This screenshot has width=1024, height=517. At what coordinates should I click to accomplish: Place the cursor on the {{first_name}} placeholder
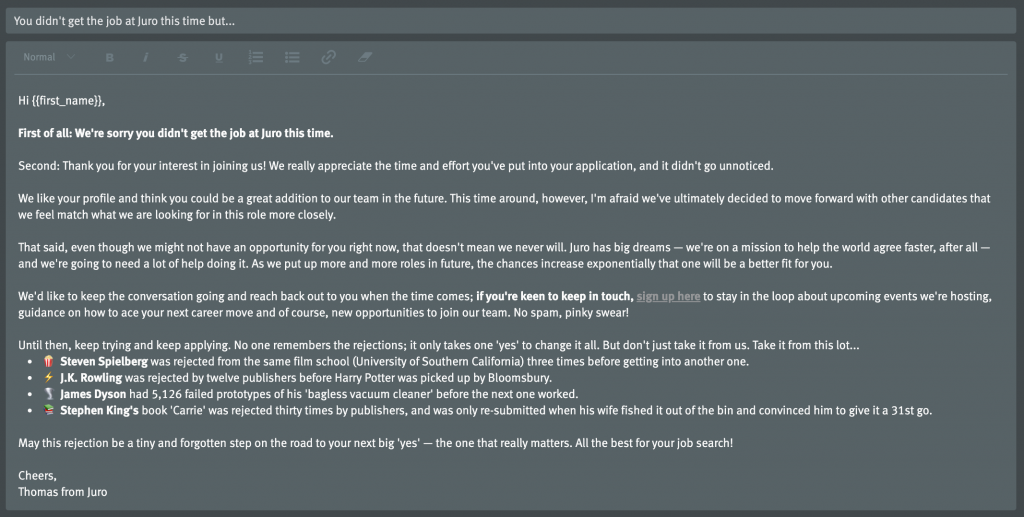point(67,101)
